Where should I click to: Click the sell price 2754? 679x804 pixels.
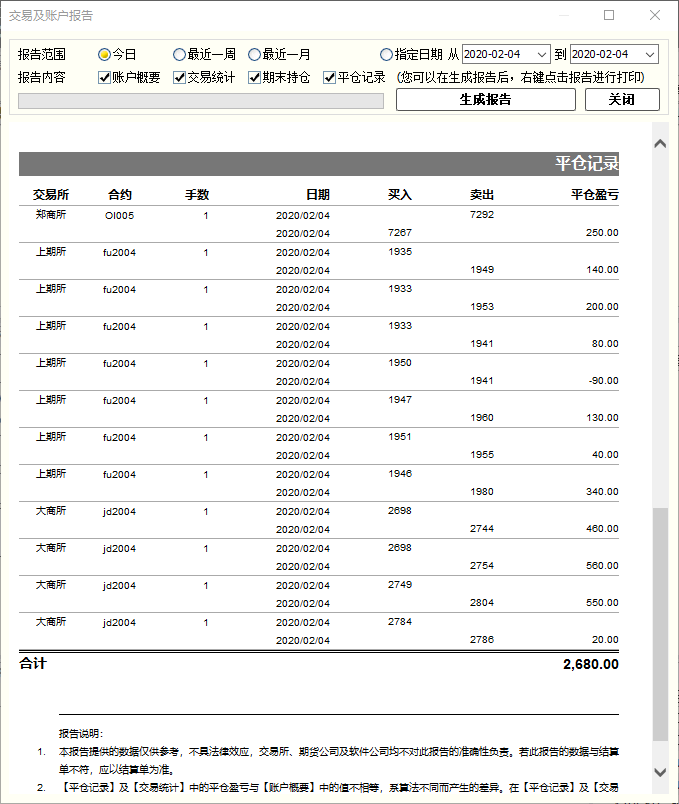[x=482, y=566]
